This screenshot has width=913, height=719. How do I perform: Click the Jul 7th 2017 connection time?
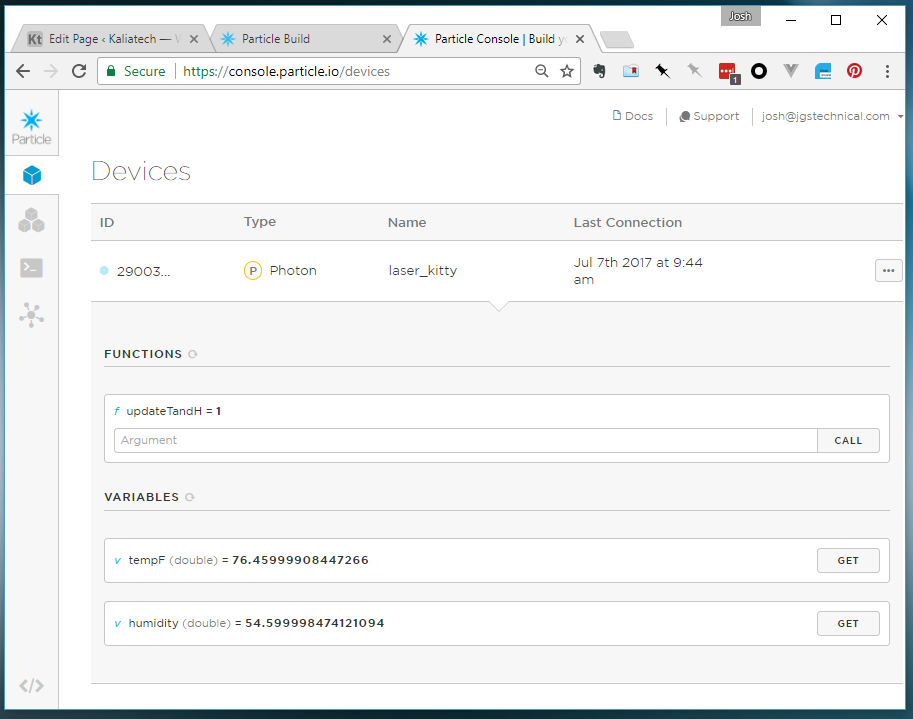(x=638, y=271)
